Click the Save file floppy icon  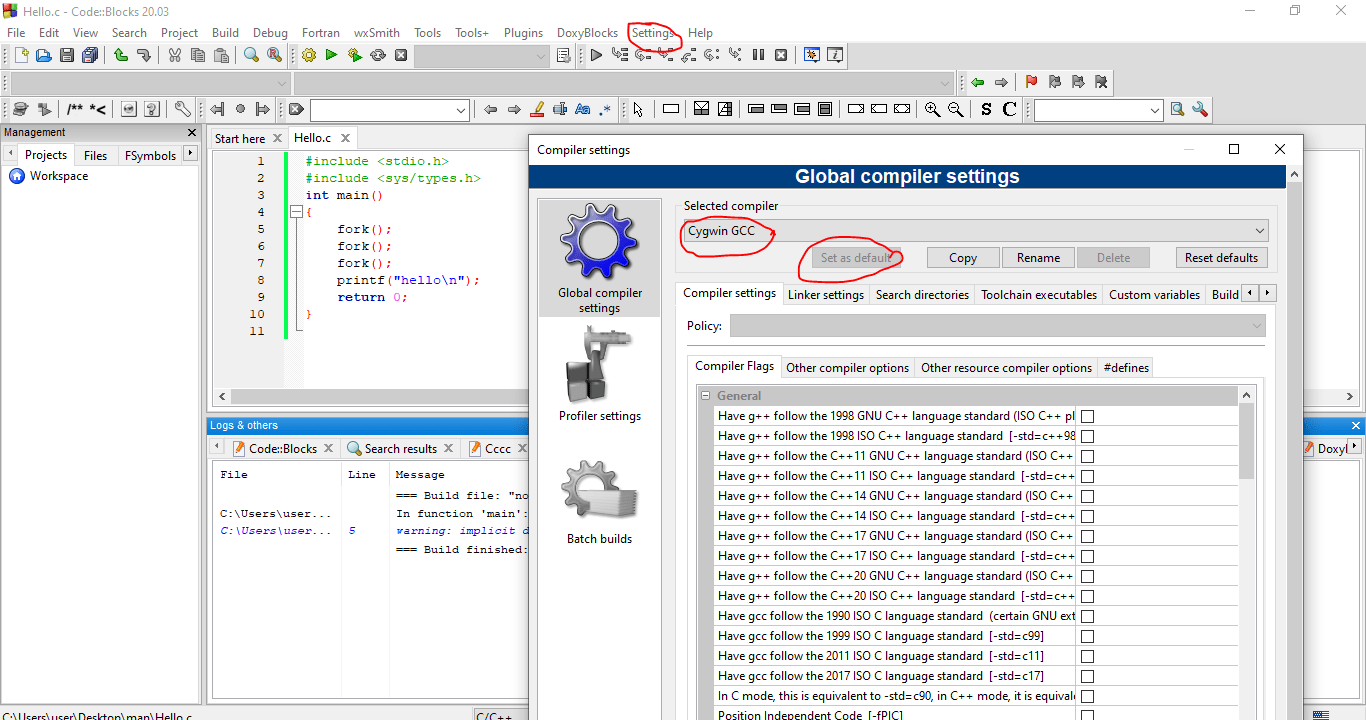pyautogui.click(x=67, y=56)
